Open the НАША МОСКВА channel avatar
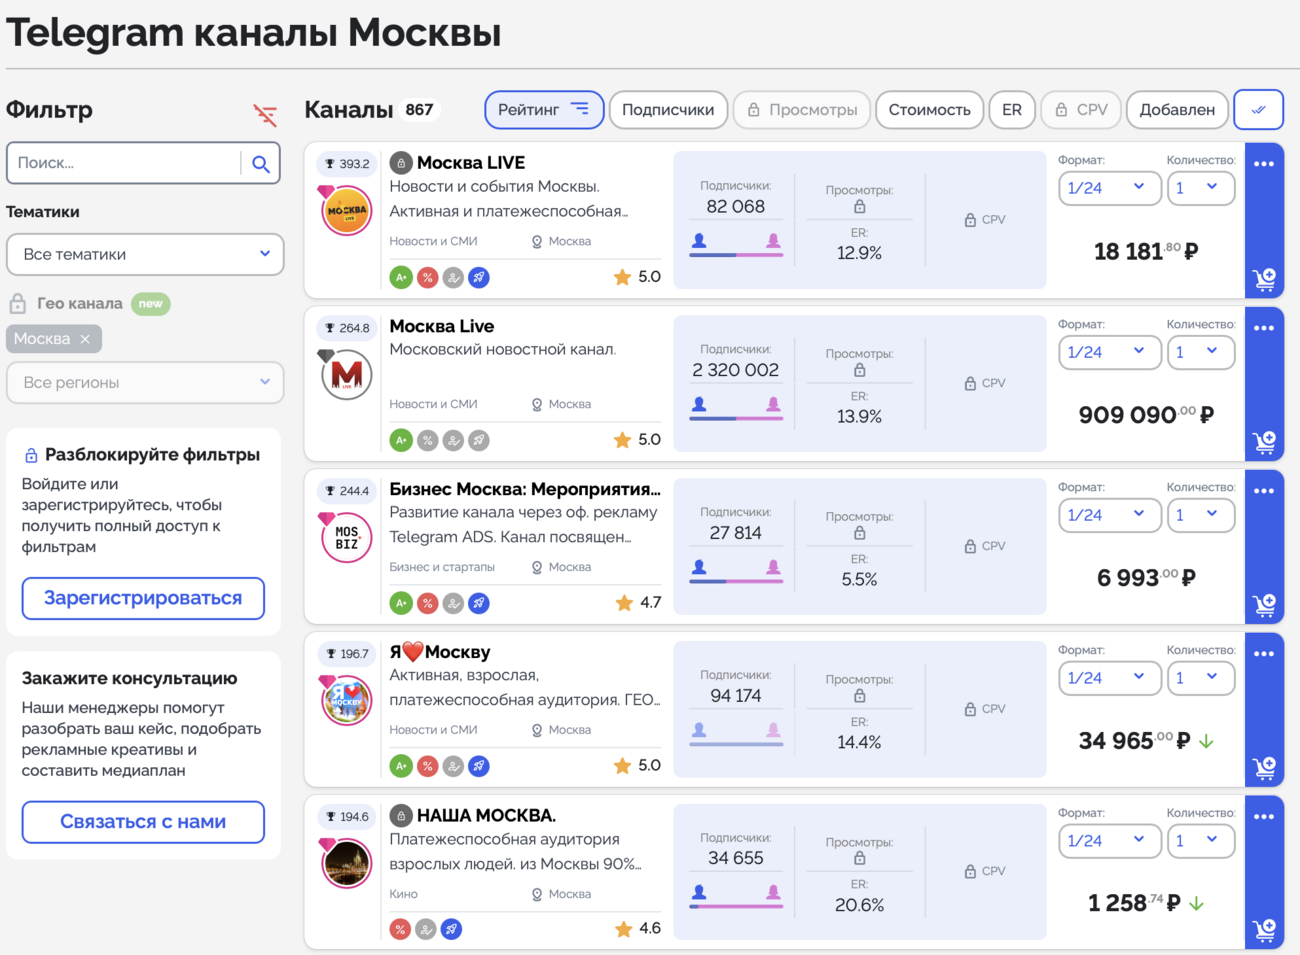This screenshot has width=1300, height=955. [x=347, y=862]
